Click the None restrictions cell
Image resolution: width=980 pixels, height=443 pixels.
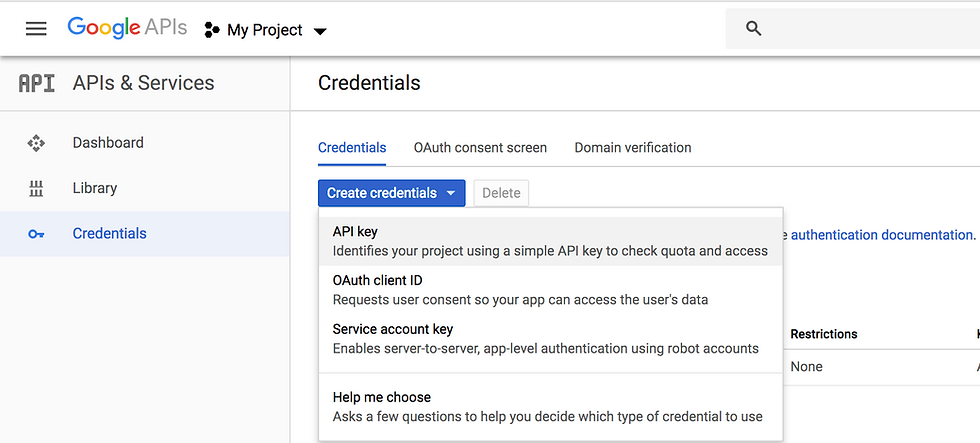[806, 367]
